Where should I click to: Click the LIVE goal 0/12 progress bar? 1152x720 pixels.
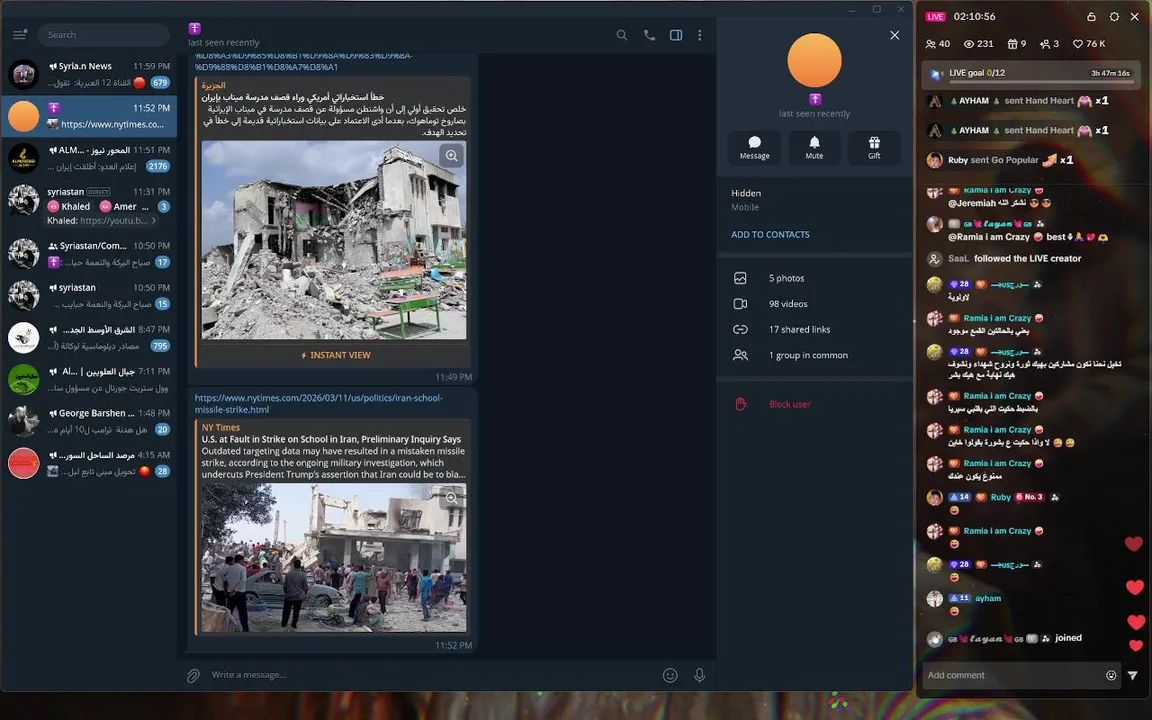pos(1032,74)
